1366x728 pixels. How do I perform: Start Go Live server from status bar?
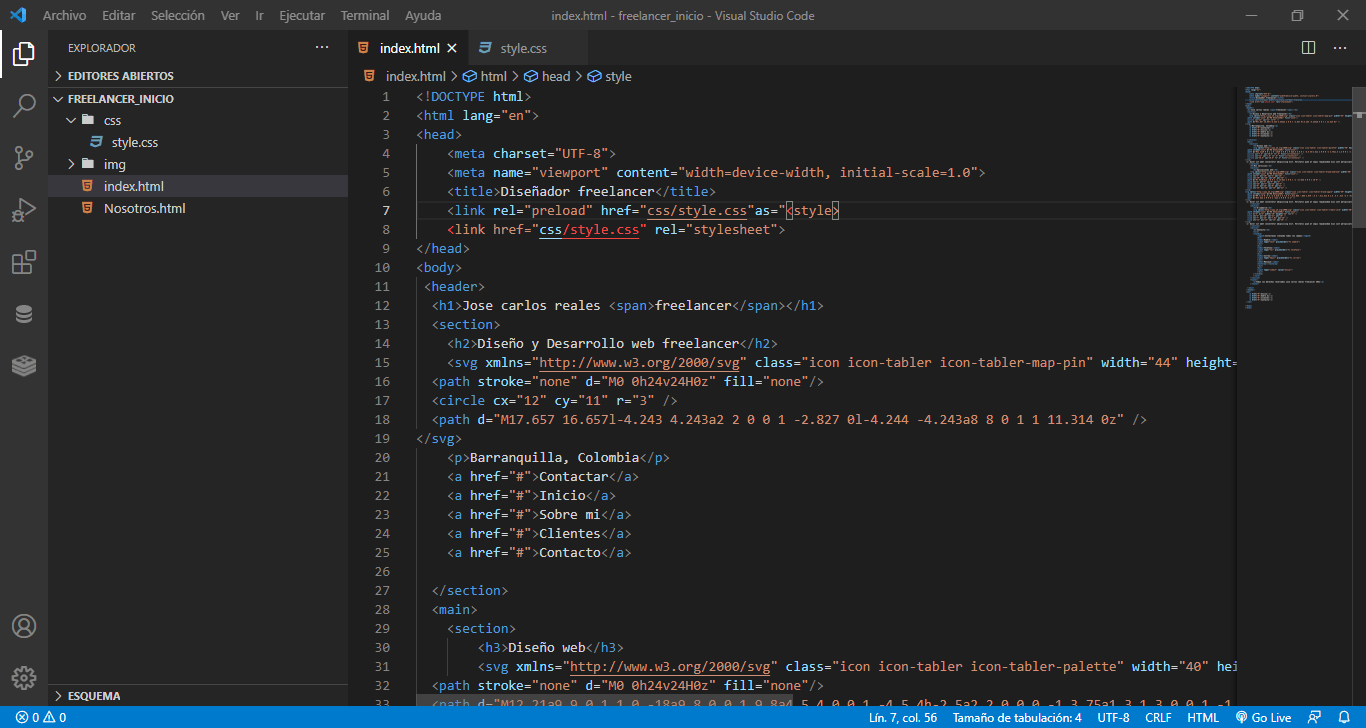1263,717
